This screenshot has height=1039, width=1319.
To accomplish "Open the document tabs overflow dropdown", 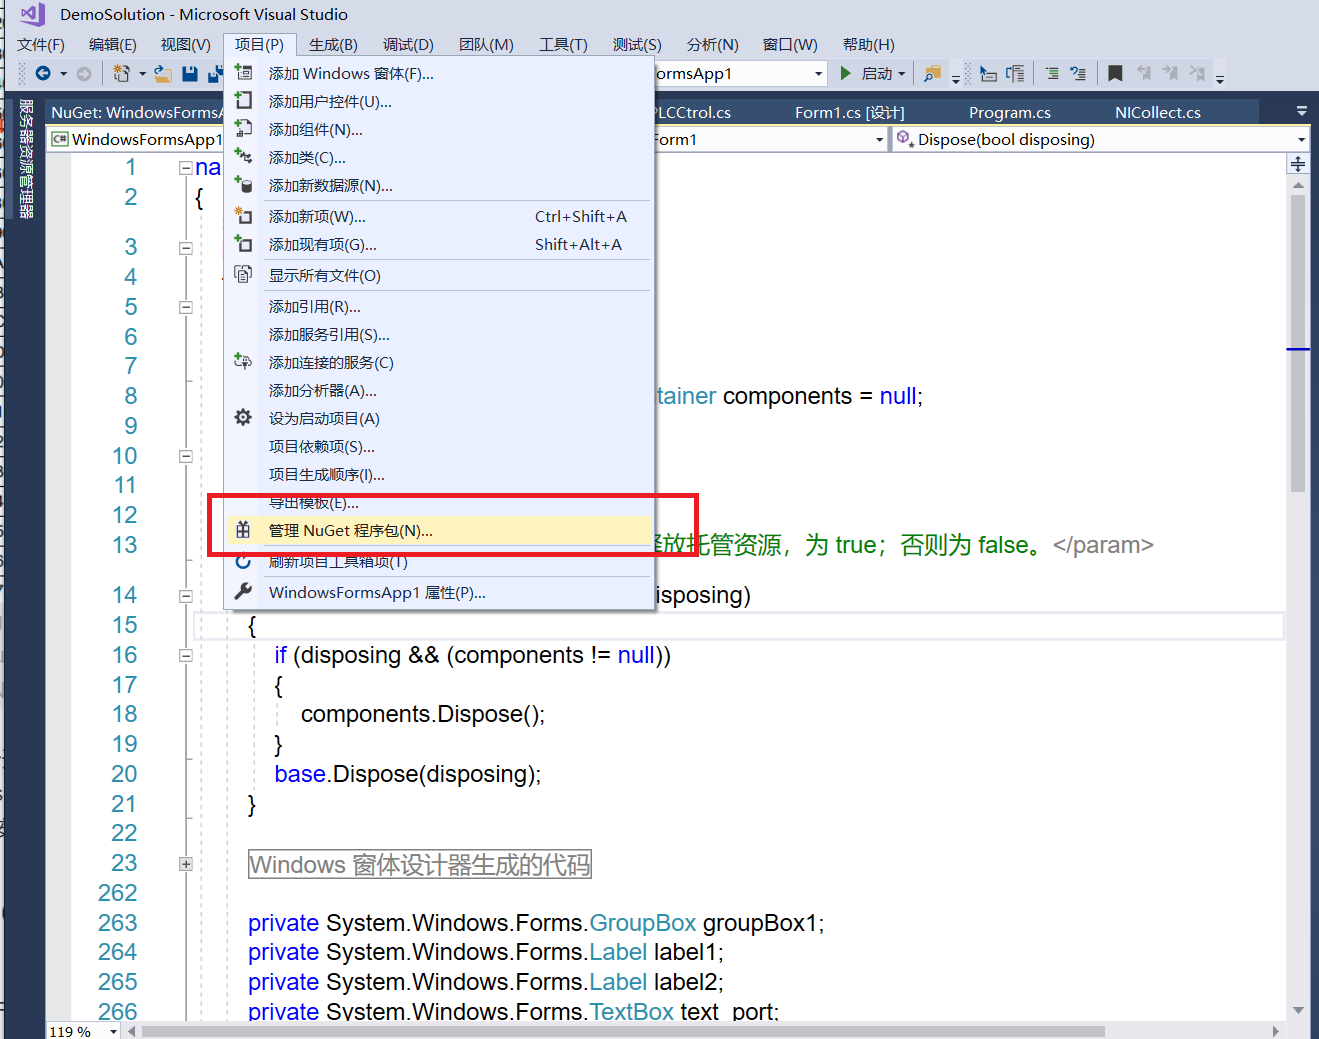I will (x=1301, y=111).
